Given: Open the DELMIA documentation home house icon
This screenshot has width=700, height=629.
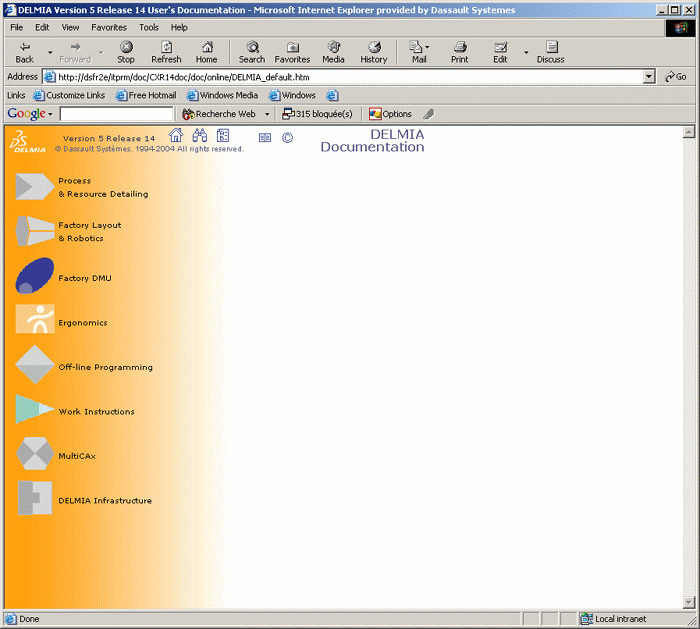Looking at the screenshot, I should (x=176, y=135).
